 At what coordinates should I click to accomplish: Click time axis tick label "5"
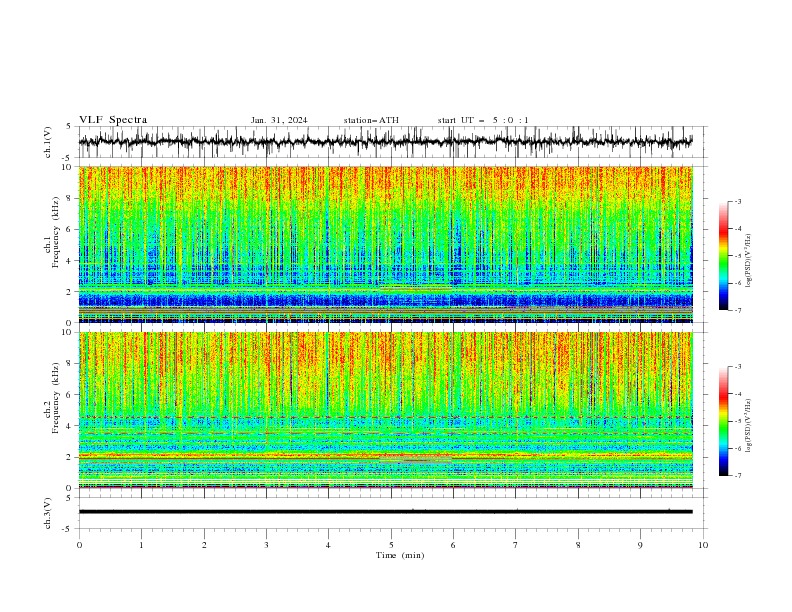(x=391, y=545)
